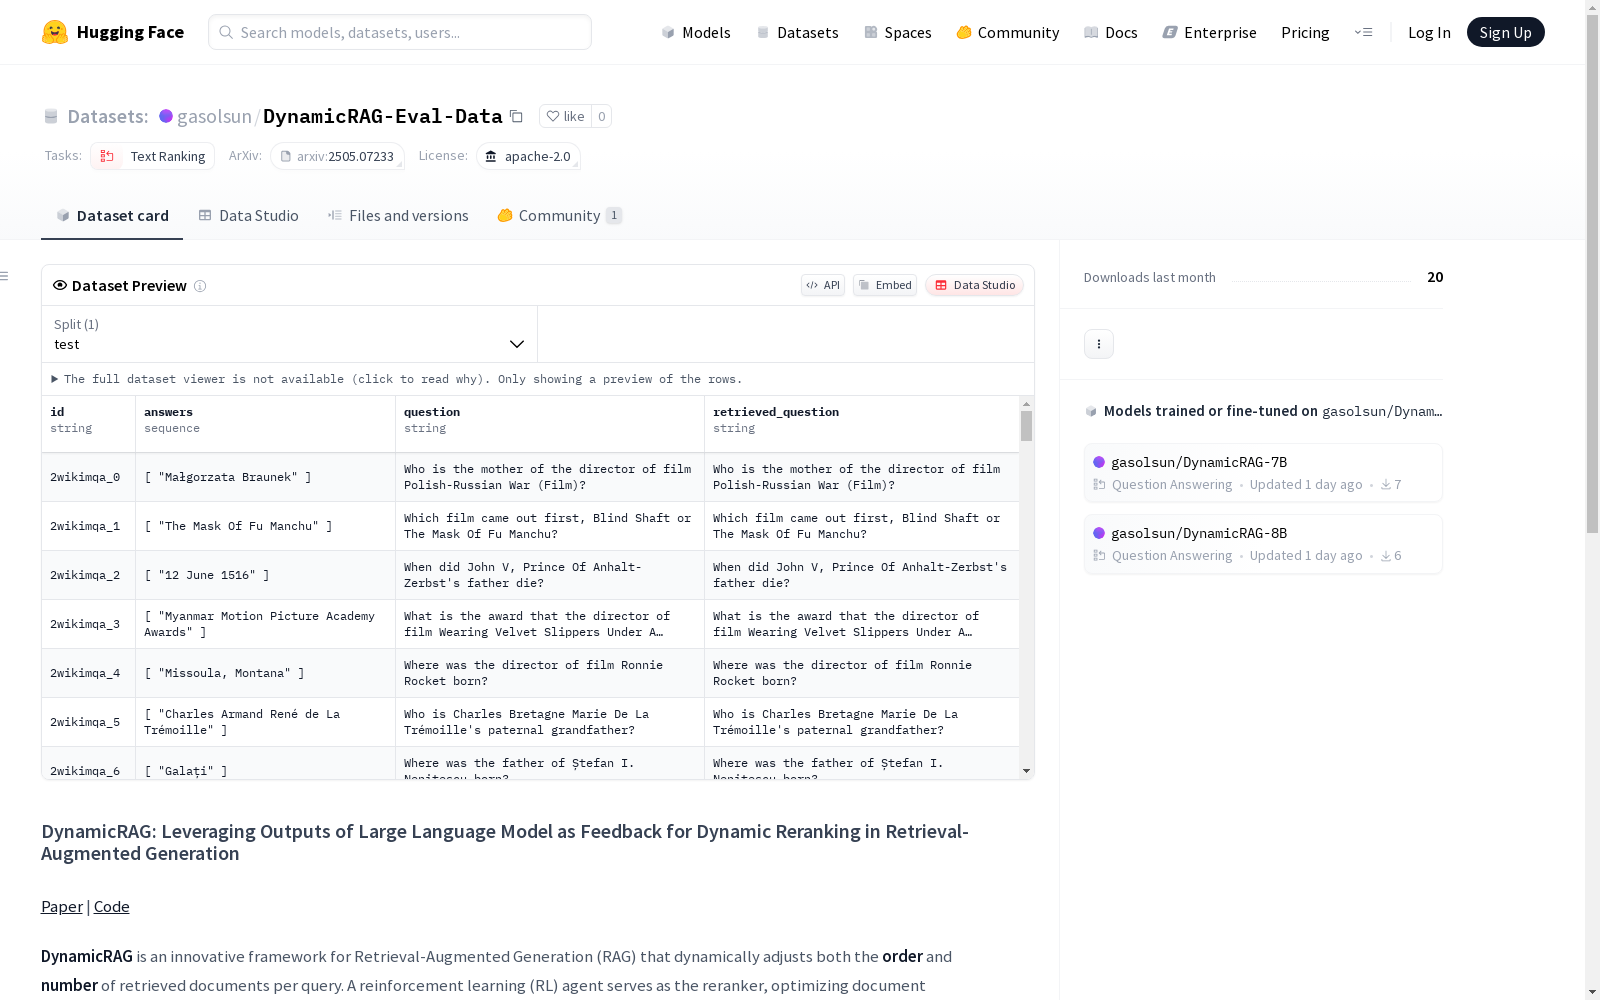
Task: Open the Data Studio tab
Action: 248,216
